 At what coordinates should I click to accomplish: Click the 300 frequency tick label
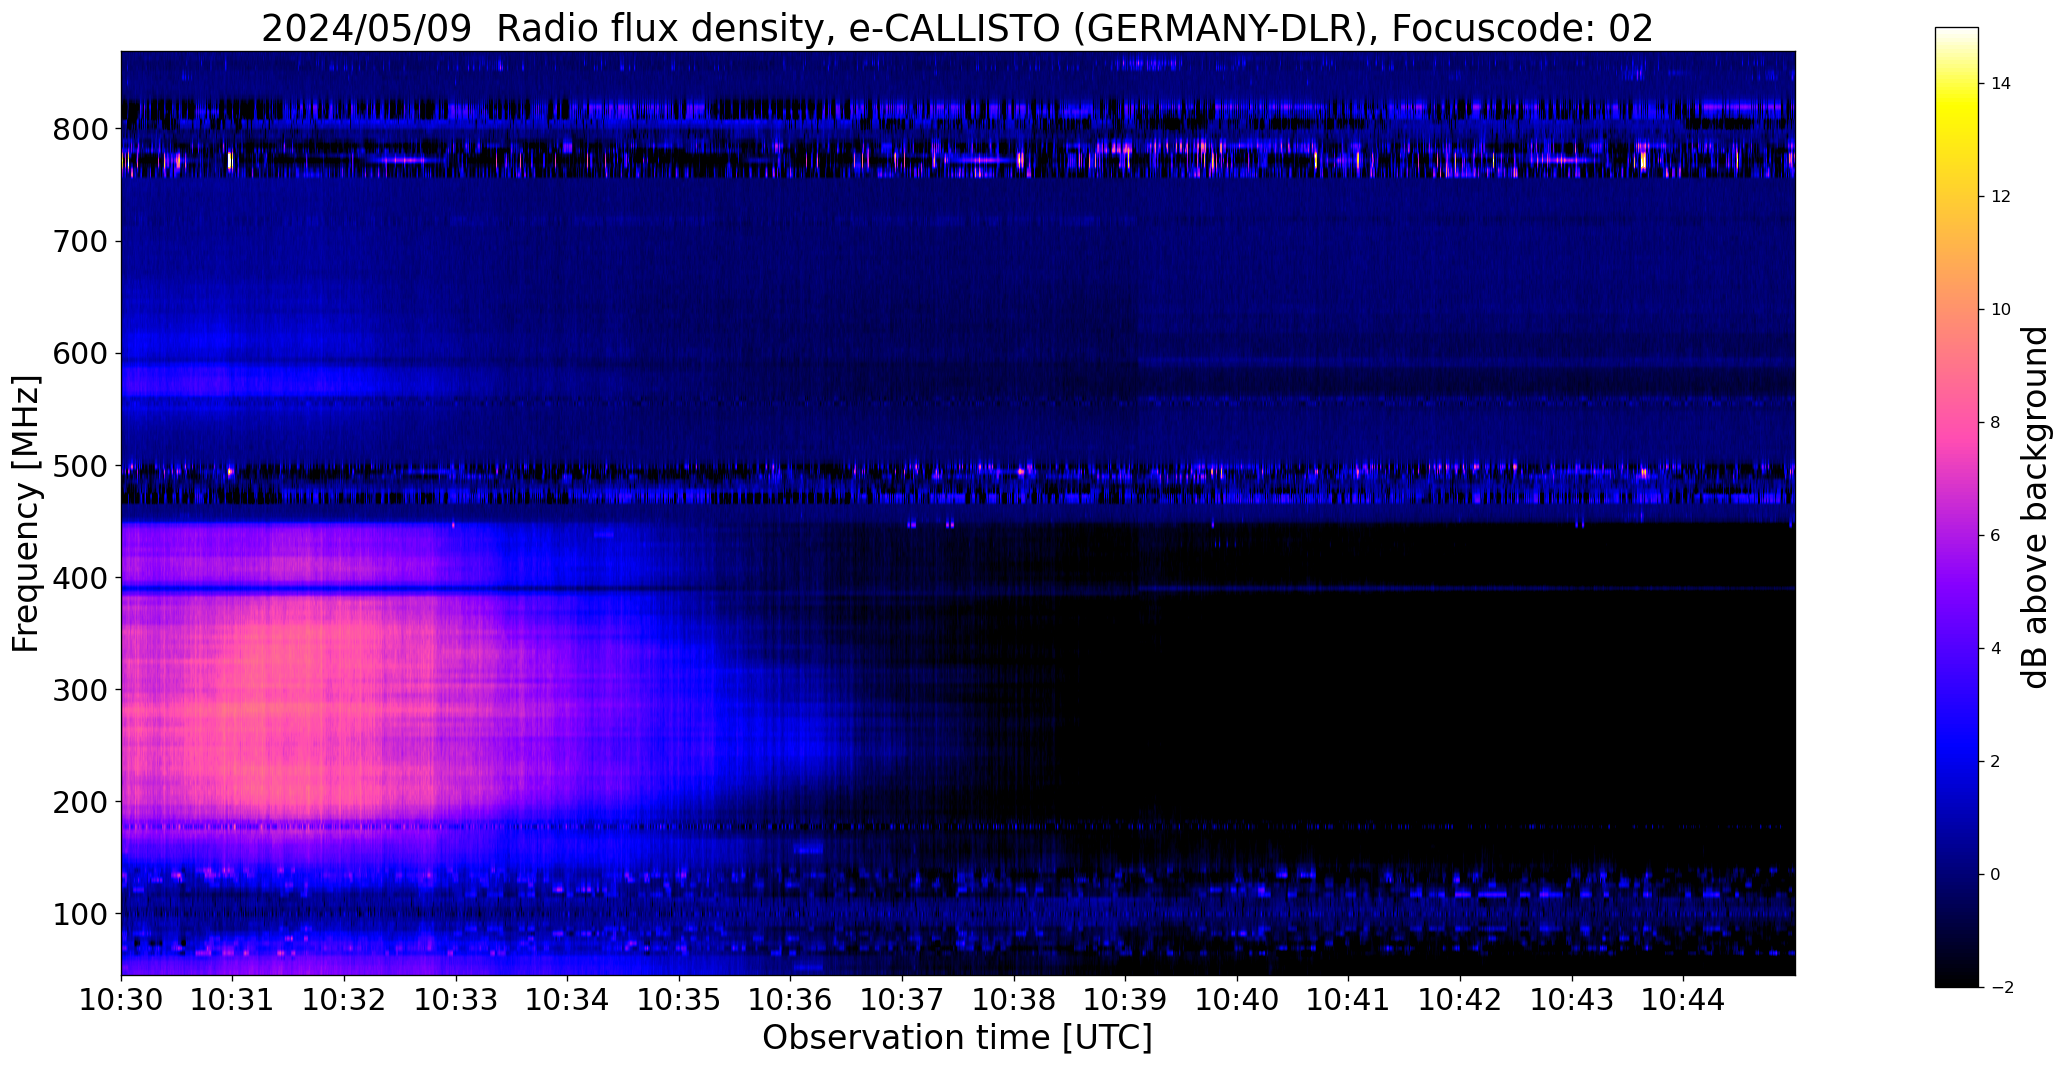[x=79, y=690]
